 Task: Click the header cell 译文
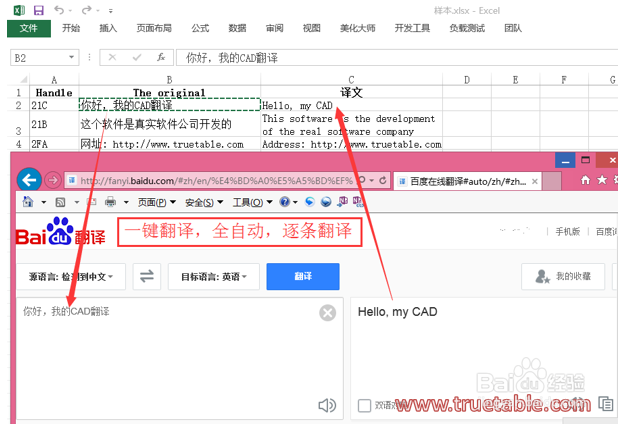click(351, 93)
